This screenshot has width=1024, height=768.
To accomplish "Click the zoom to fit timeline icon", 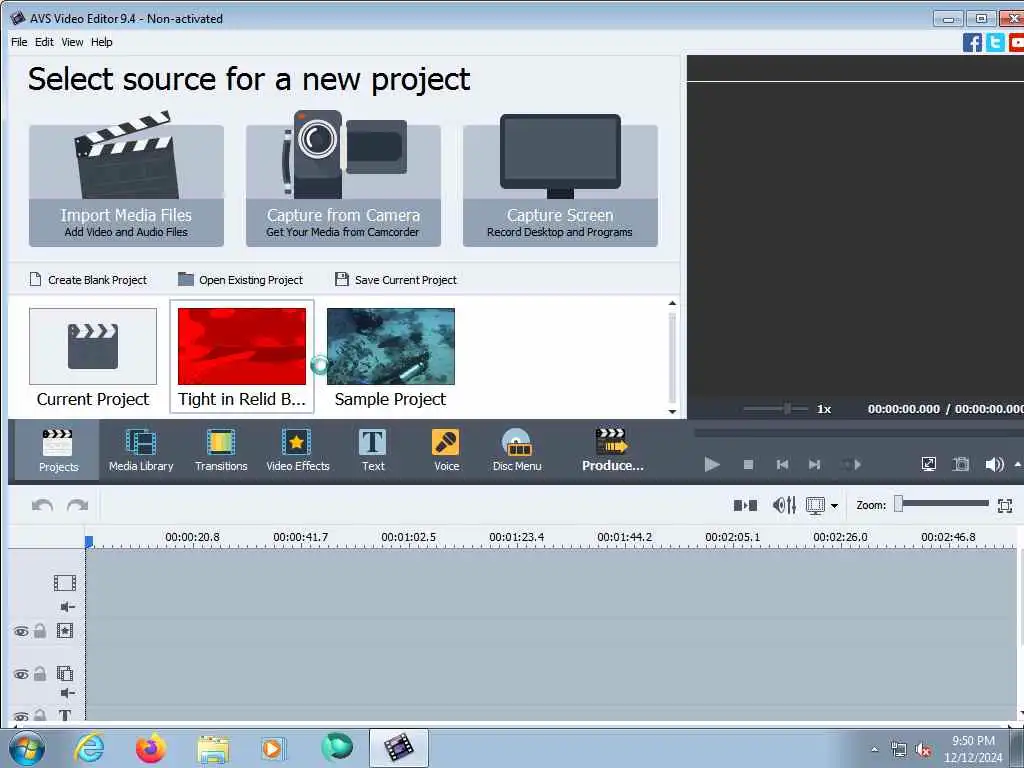I will [x=1004, y=505].
